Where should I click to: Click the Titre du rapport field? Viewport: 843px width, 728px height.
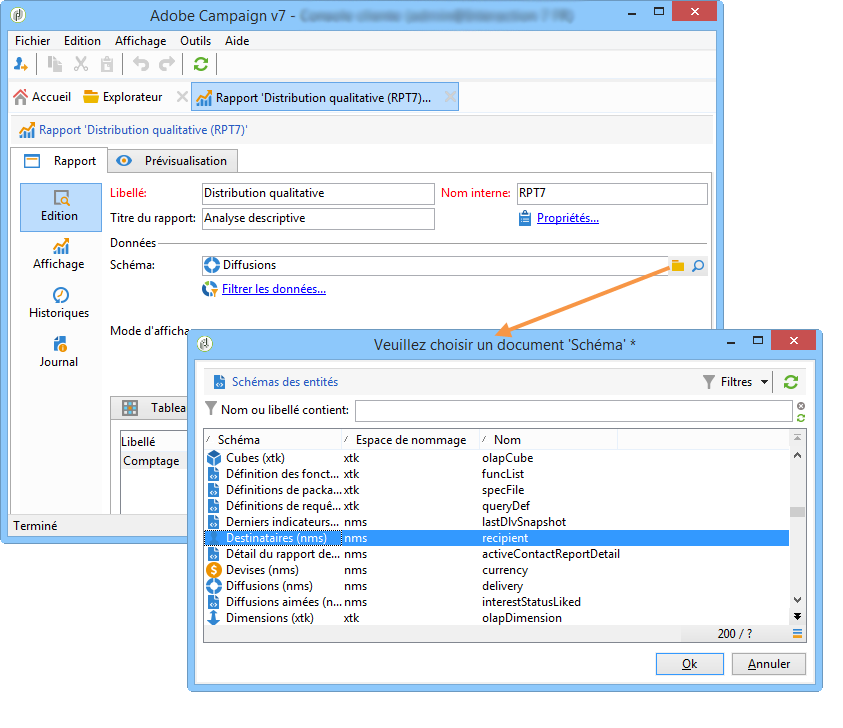pos(318,218)
